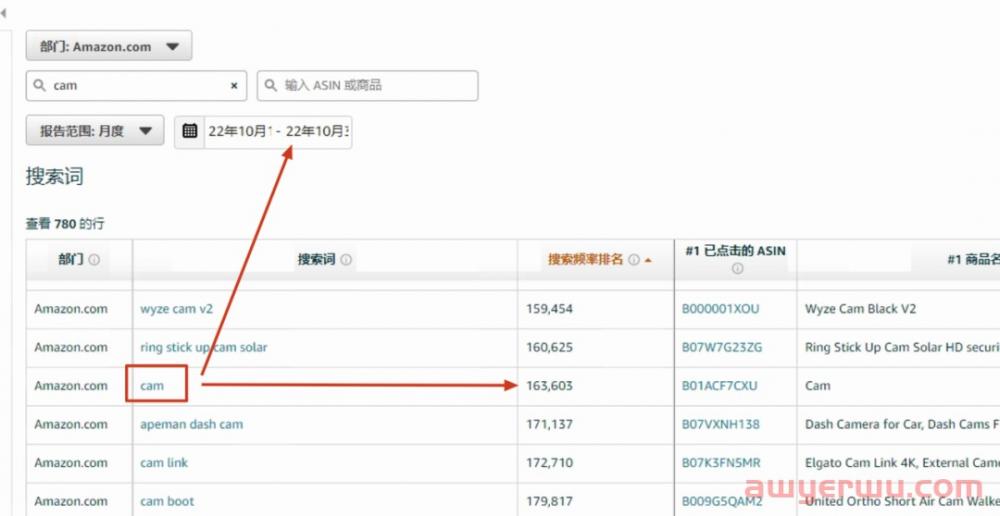1000x516 pixels.
Task: Click the 查看 780 的行 row count text
Action: click(65, 224)
